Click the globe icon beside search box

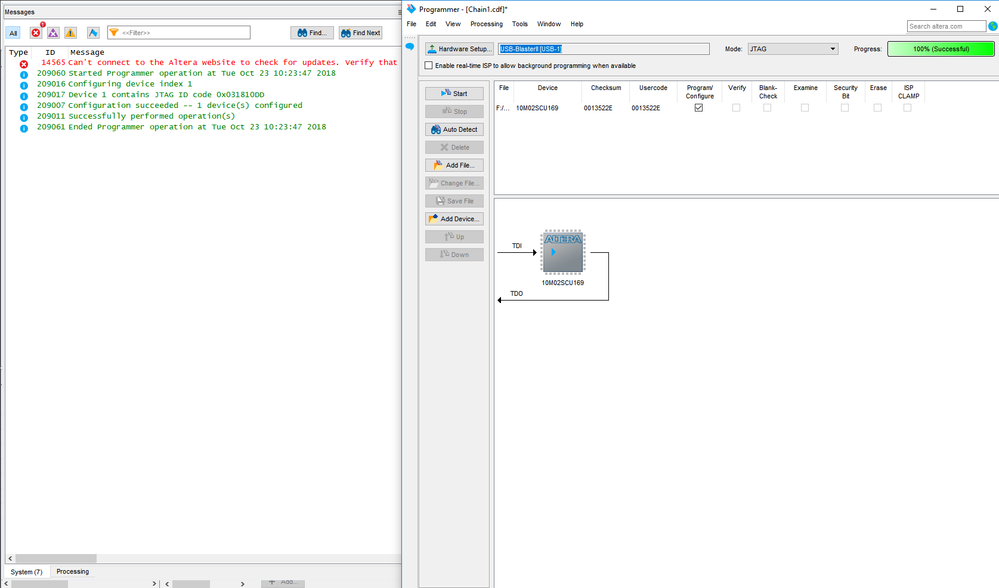pos(993,26)
